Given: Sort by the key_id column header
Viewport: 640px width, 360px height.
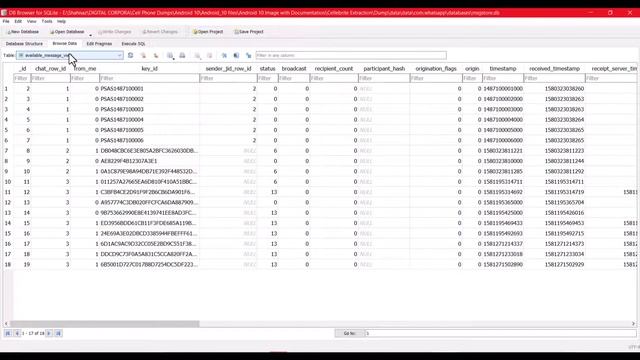Looking at the screenshot, I should (149, 69).
